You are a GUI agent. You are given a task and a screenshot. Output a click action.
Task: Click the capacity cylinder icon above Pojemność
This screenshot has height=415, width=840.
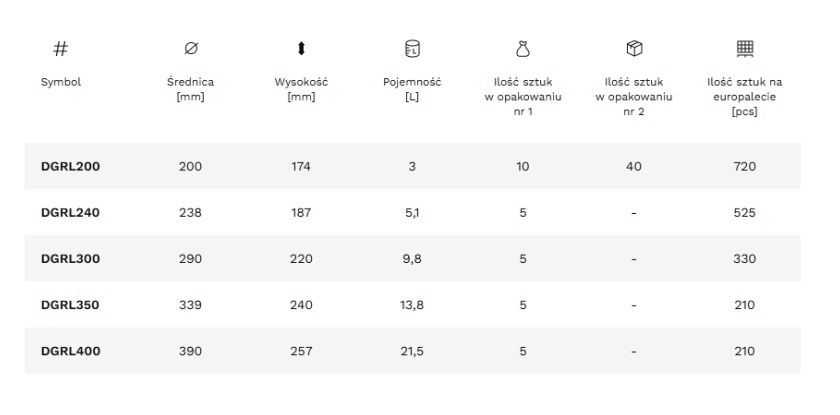point(412,49)
